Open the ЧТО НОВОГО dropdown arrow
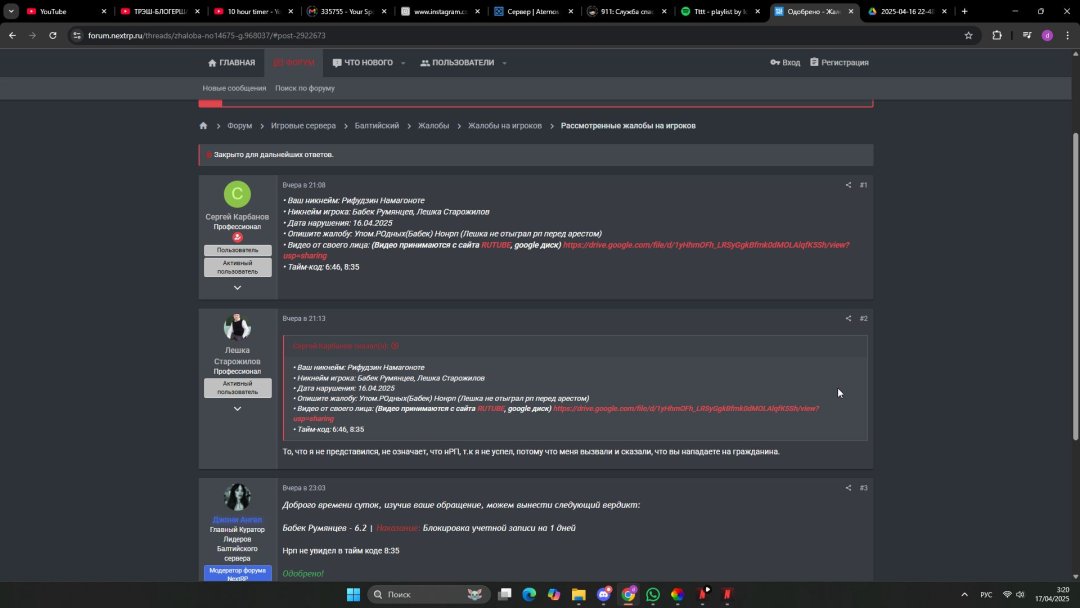This screenshot has width=1080, height=608. [403, 63]
